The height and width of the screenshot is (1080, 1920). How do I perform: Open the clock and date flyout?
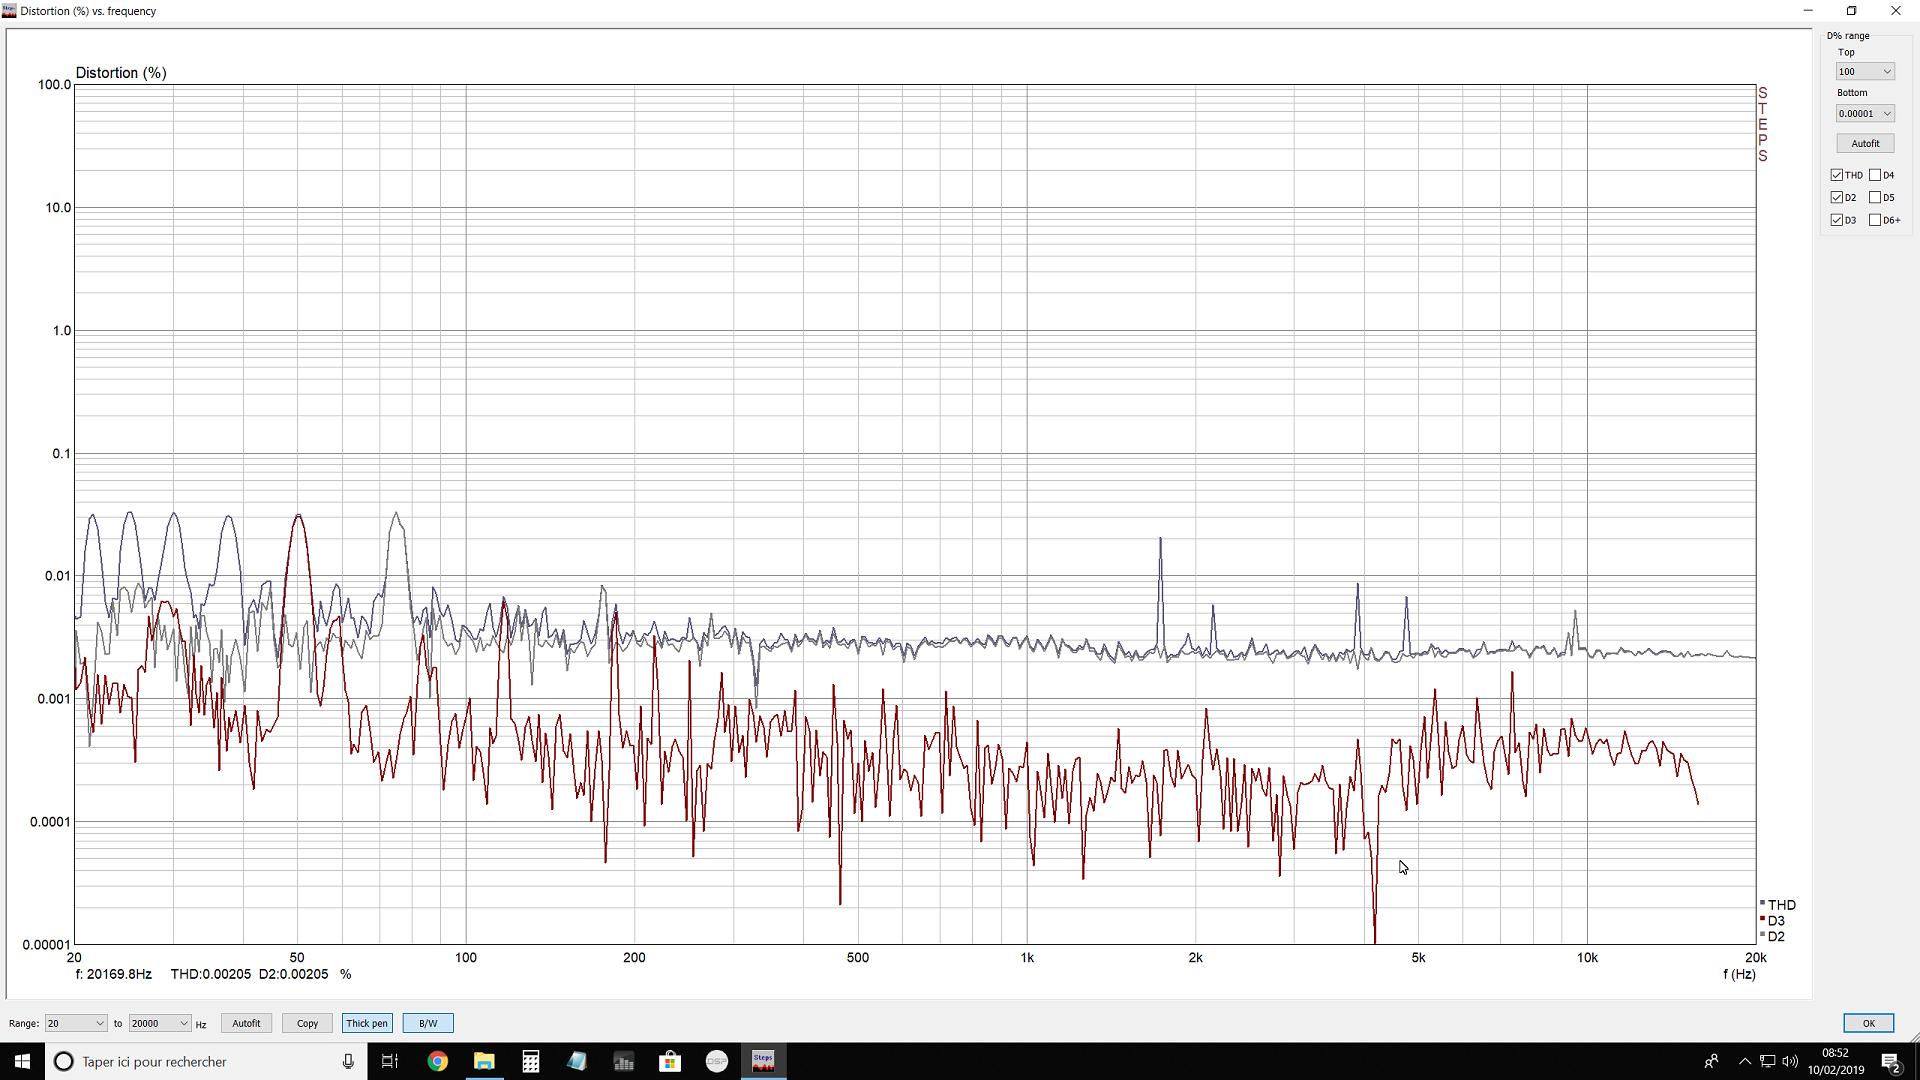point(1836,1061)
